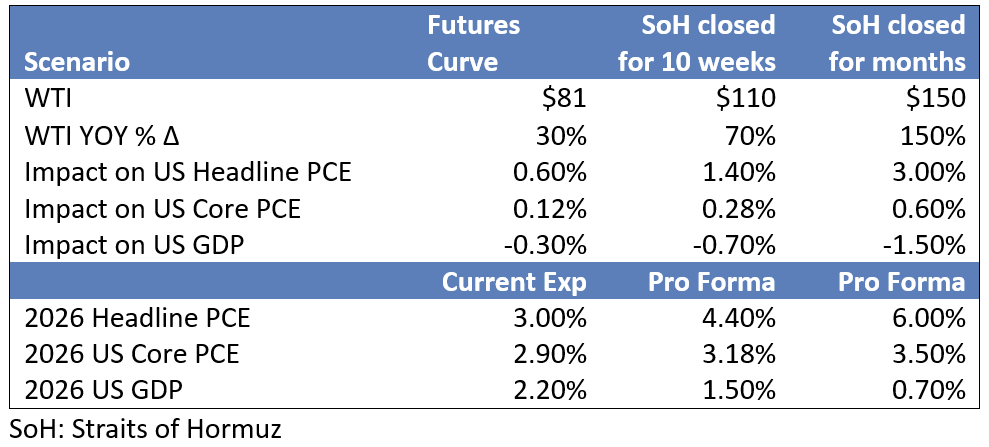
Task: Click the $150 WTI value
Action: pos(936,99)
